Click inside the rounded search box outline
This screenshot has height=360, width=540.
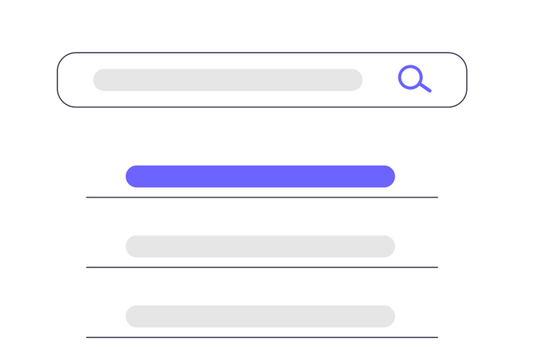(262, 80)
